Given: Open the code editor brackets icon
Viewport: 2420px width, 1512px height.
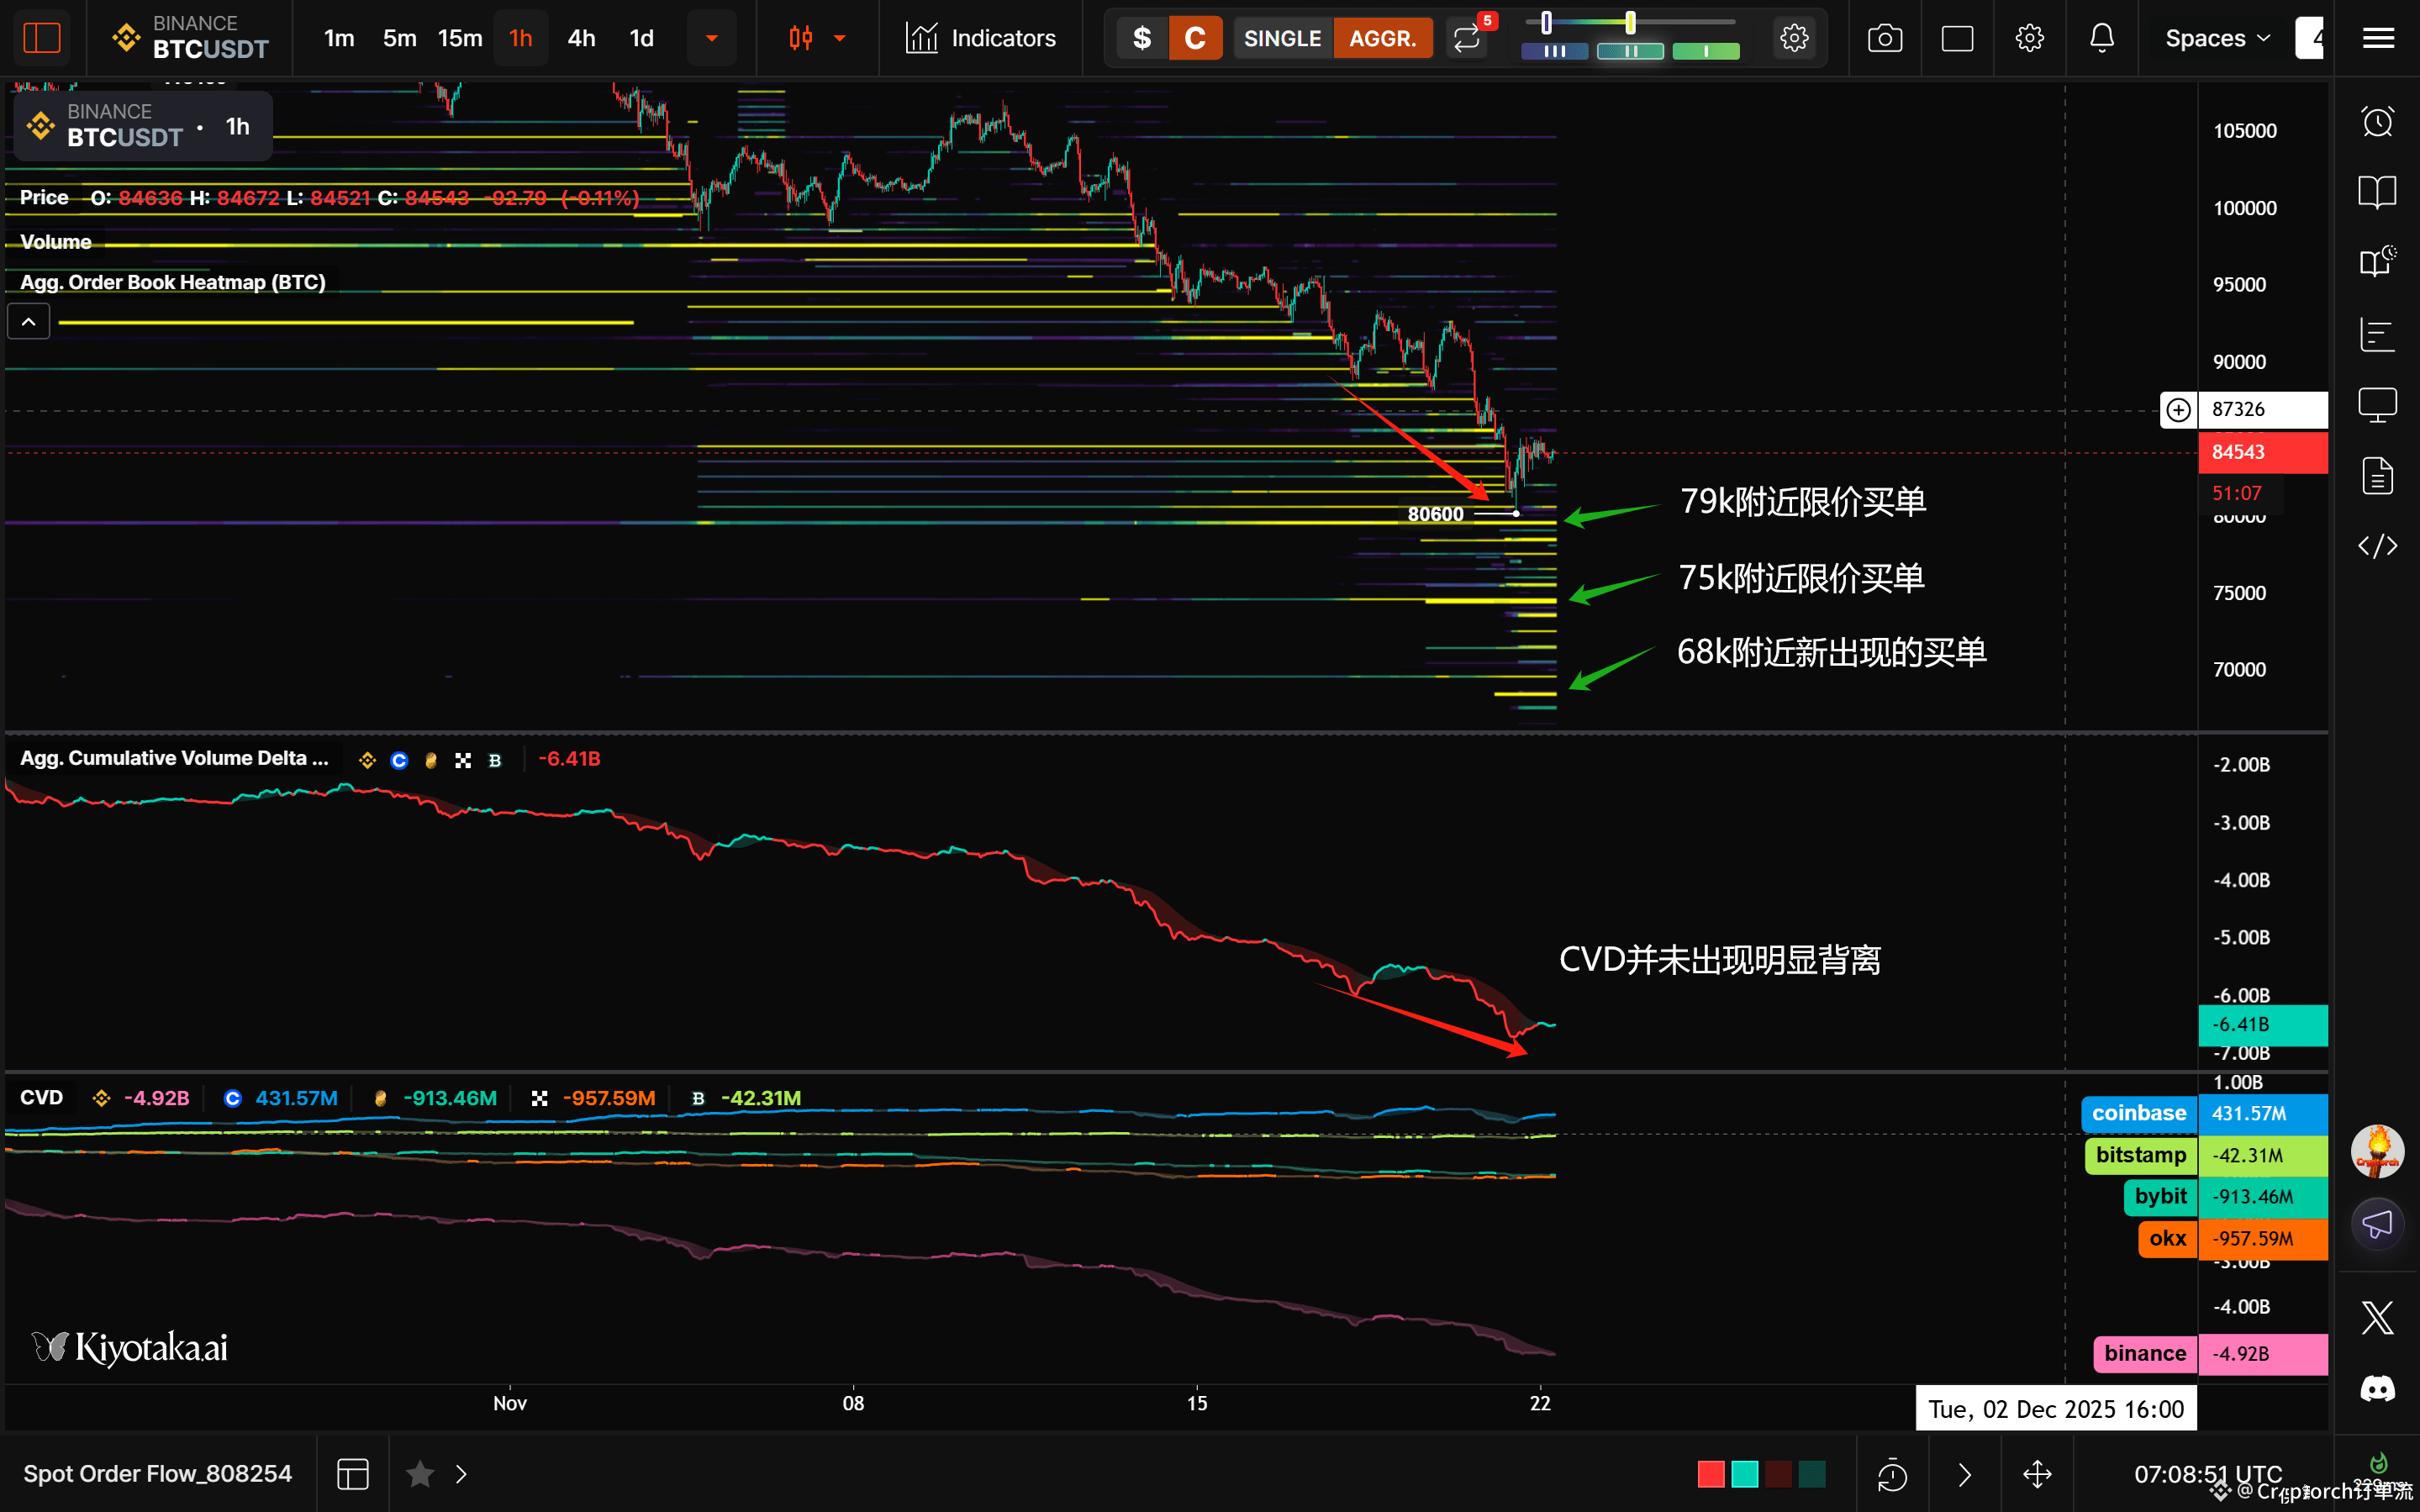Looking at the screenshot, I should pos(2377,545).
